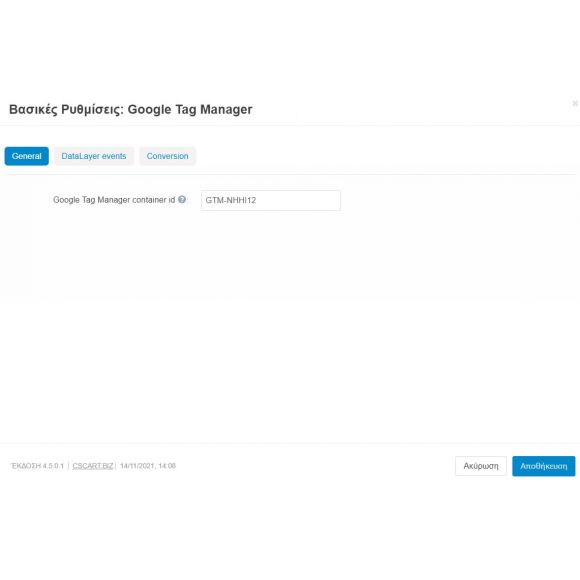Open the Conversion tab

point(167,156)
